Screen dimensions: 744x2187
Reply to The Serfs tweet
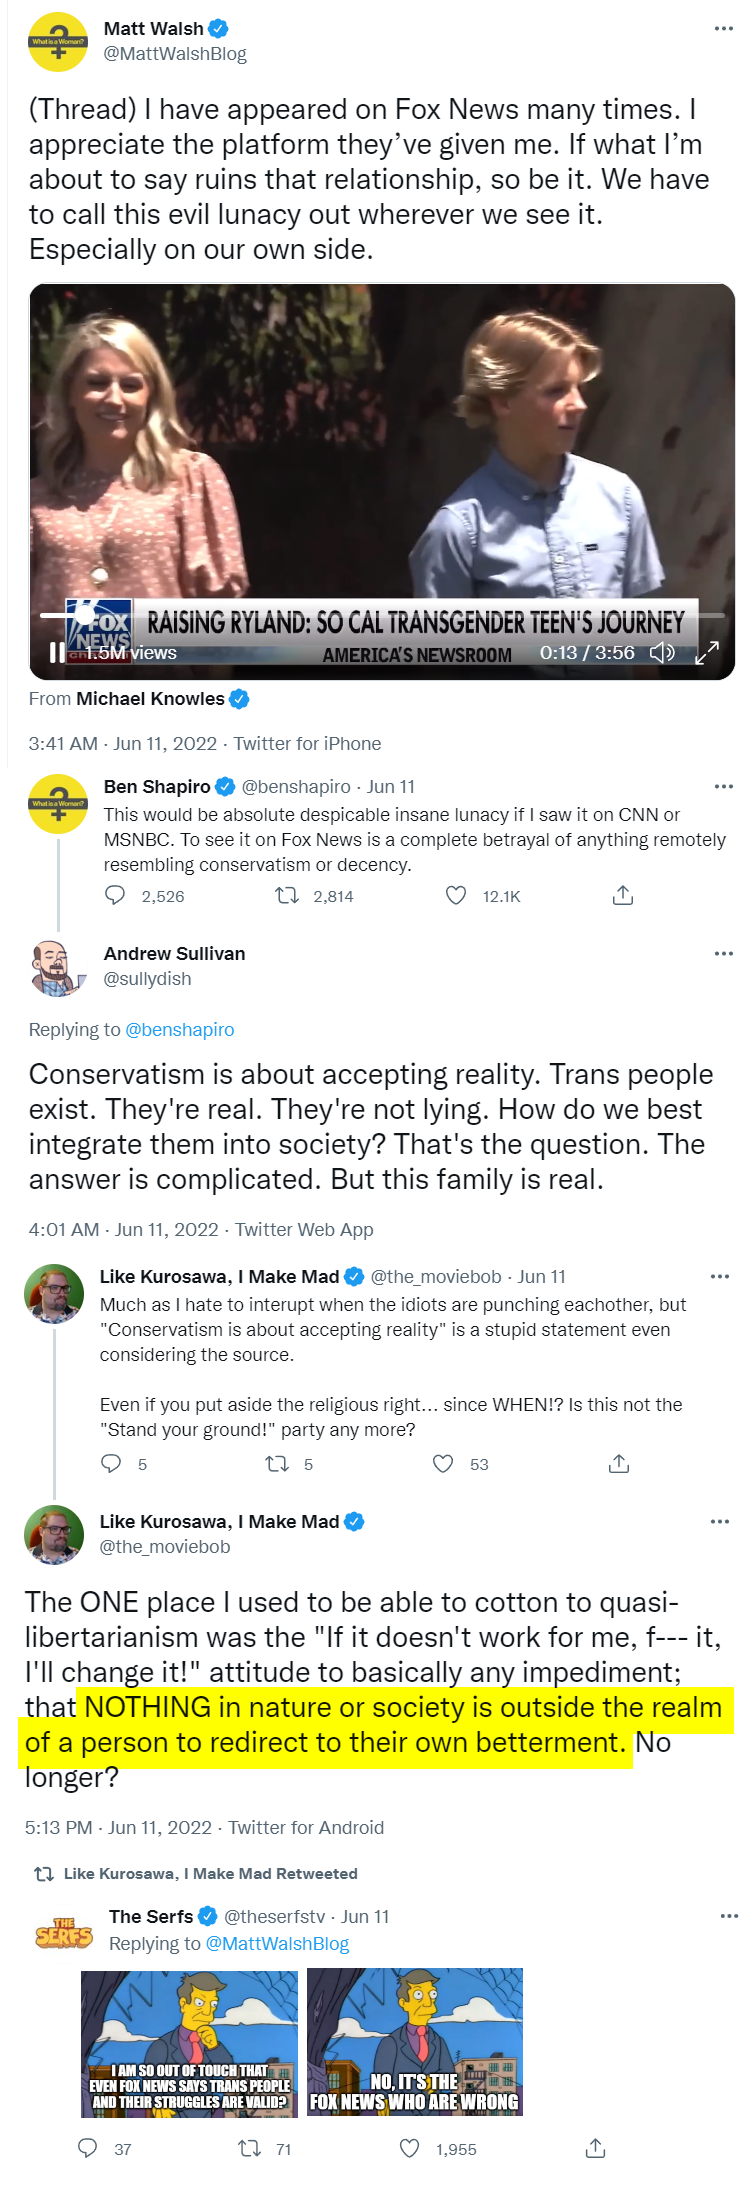[88, 2148]
